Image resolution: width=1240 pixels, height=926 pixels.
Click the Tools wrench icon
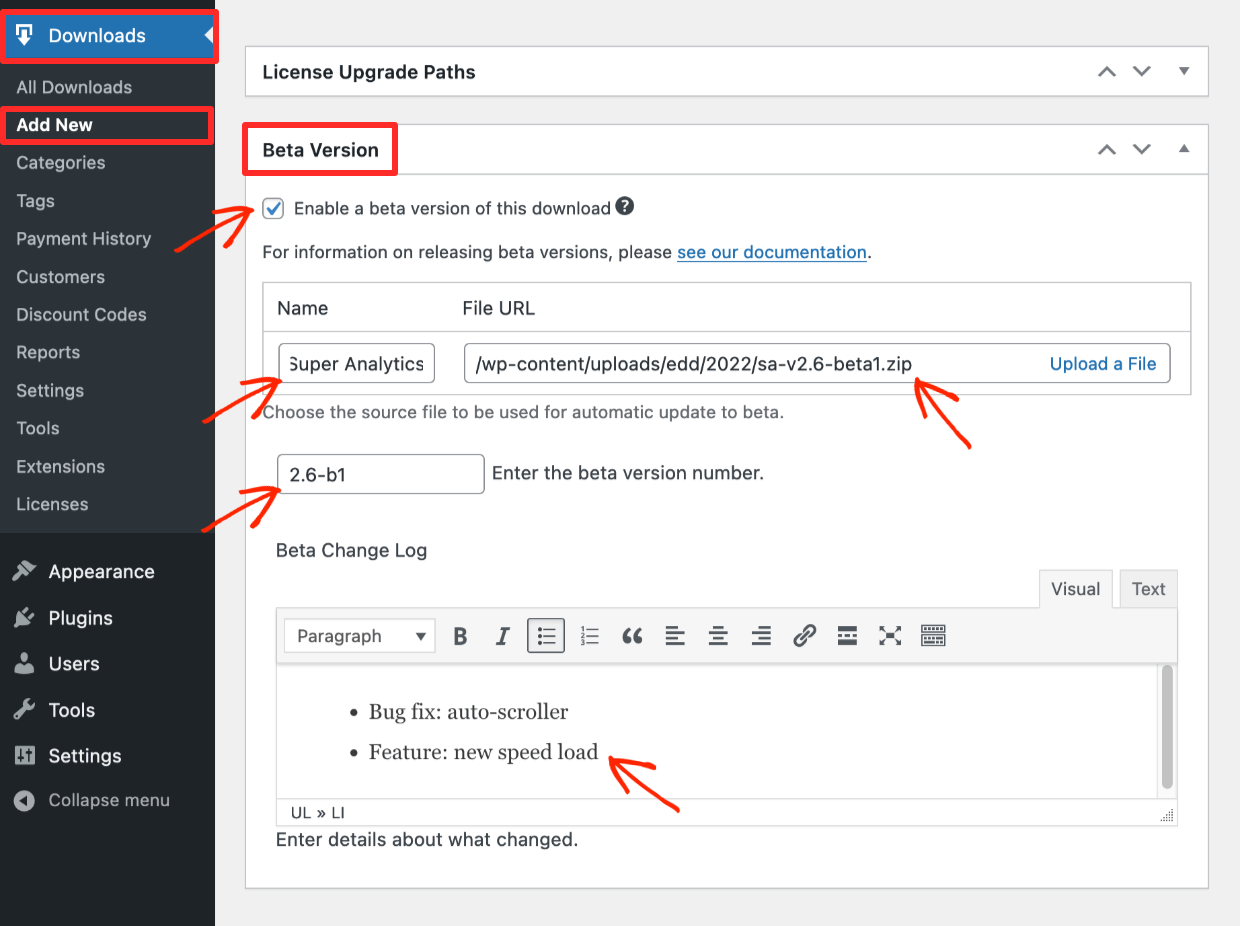click(25, 710)
